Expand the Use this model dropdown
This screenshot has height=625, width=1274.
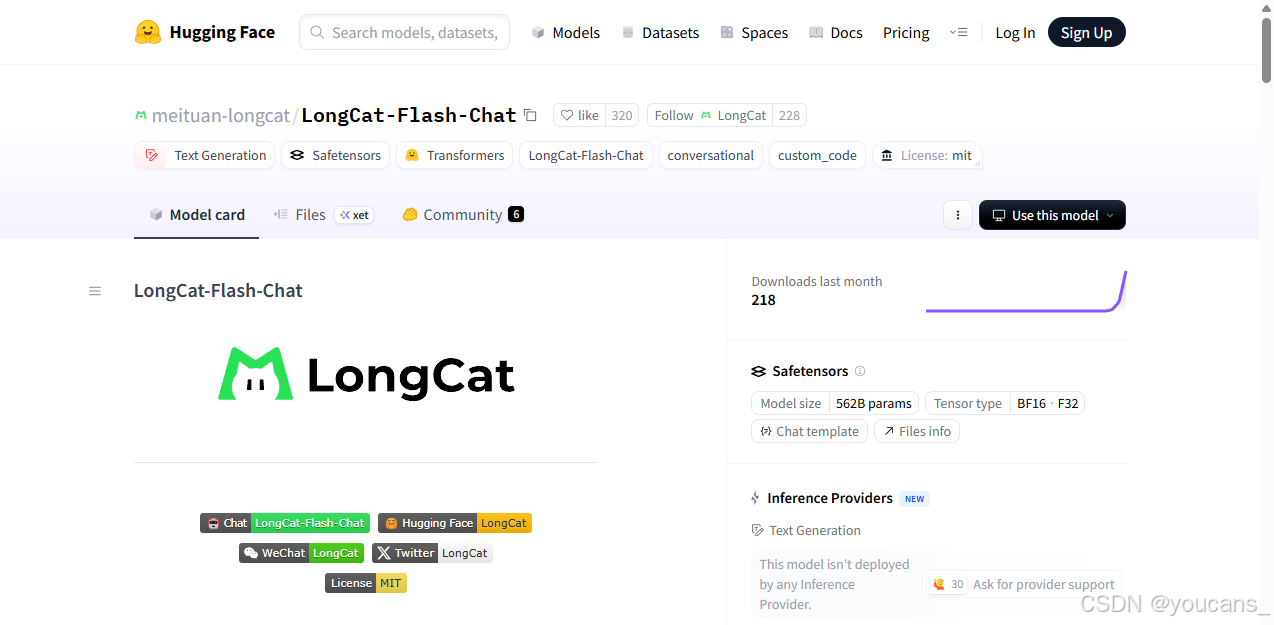coord(1051,214)
